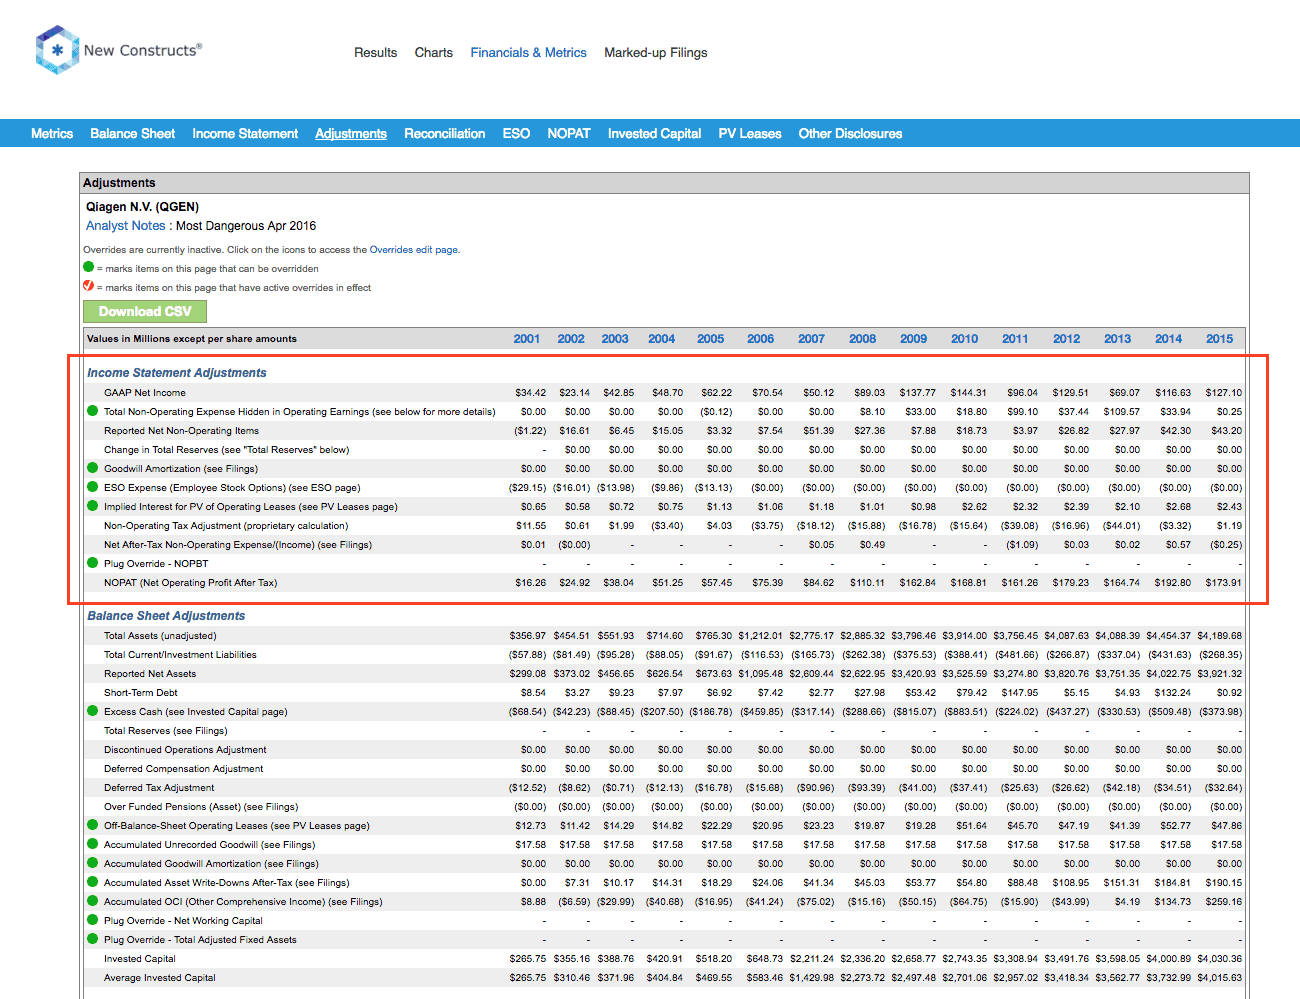Click the 2005 year column header
This screenshot has height=999, width=1300.
click(x=711, y=339)
